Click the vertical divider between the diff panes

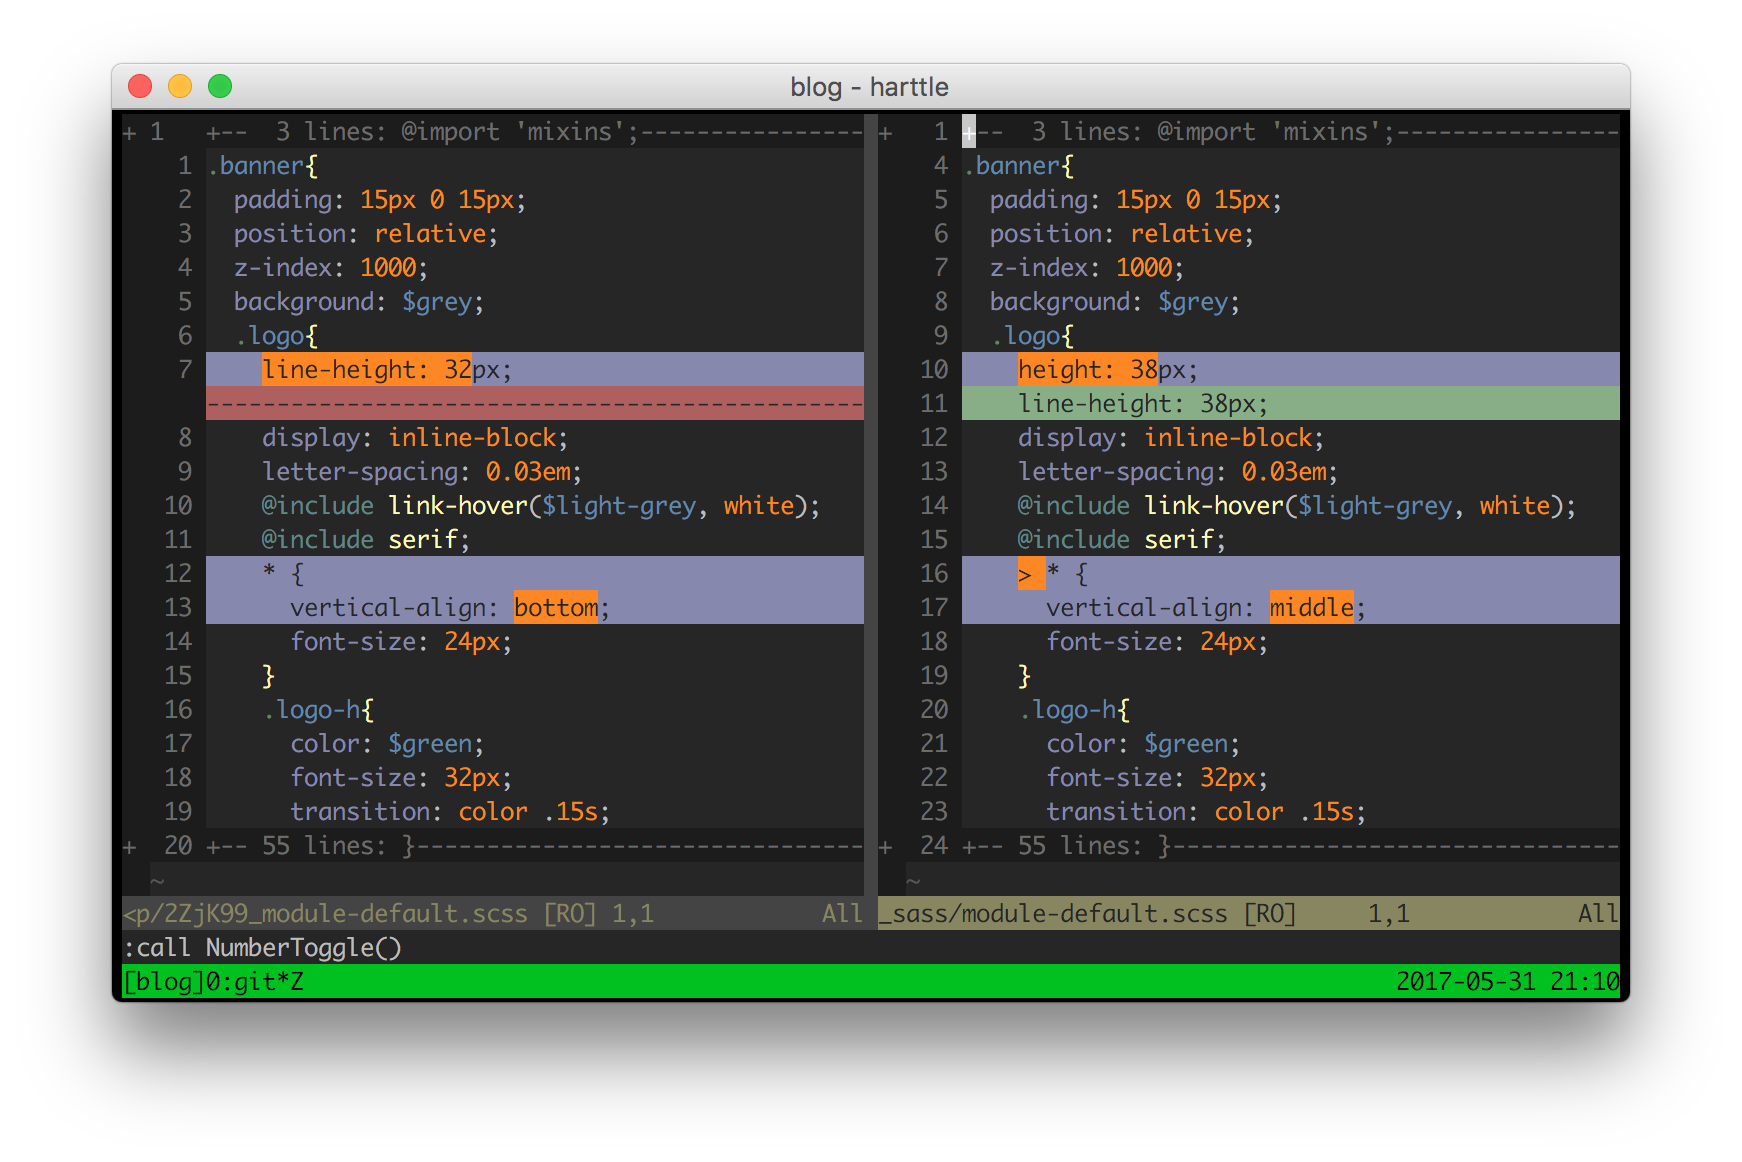pos(871,500)
